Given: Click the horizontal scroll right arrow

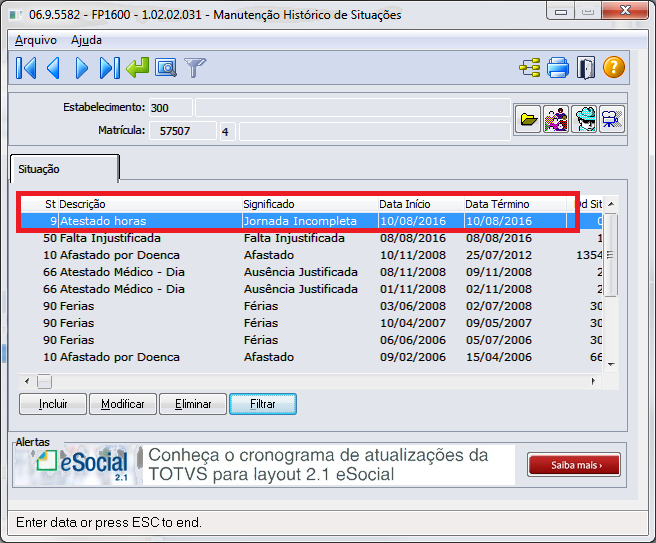Looking at the screenshot, I should (x=593, y=381).
